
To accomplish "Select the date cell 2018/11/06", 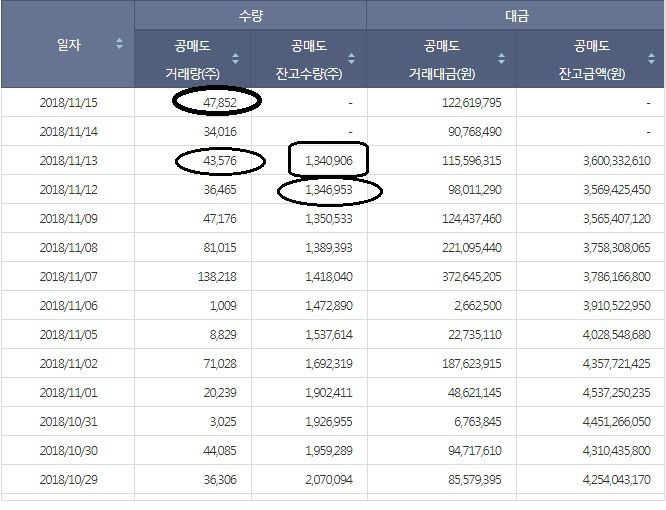I will tap(68, 306).
